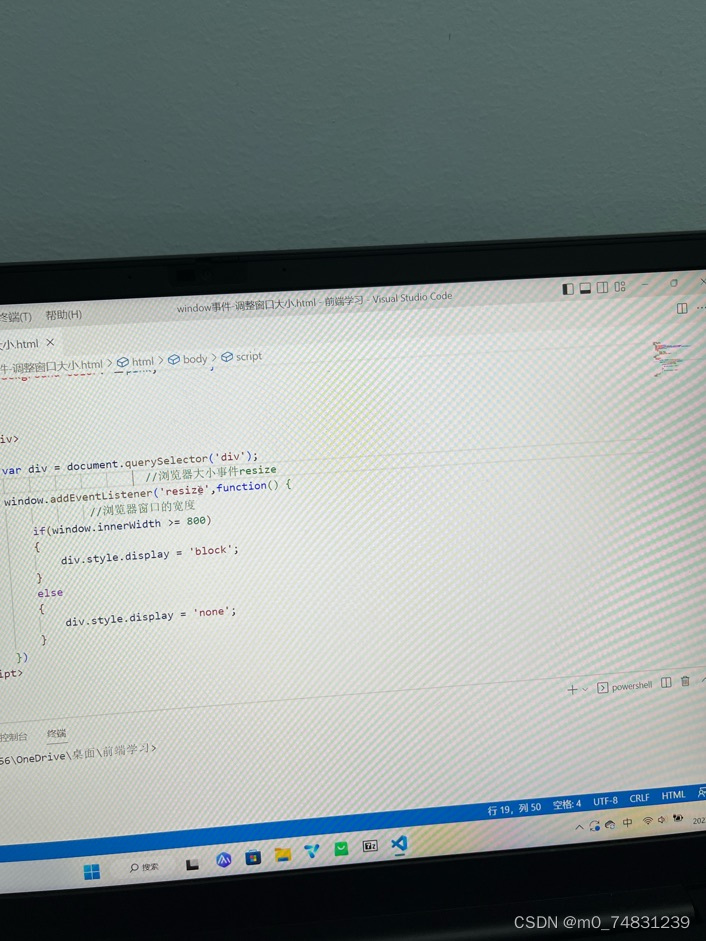The image size is (706, 941).
Task: Toggle the primary side bar layout icon
Action: (567, 289)
